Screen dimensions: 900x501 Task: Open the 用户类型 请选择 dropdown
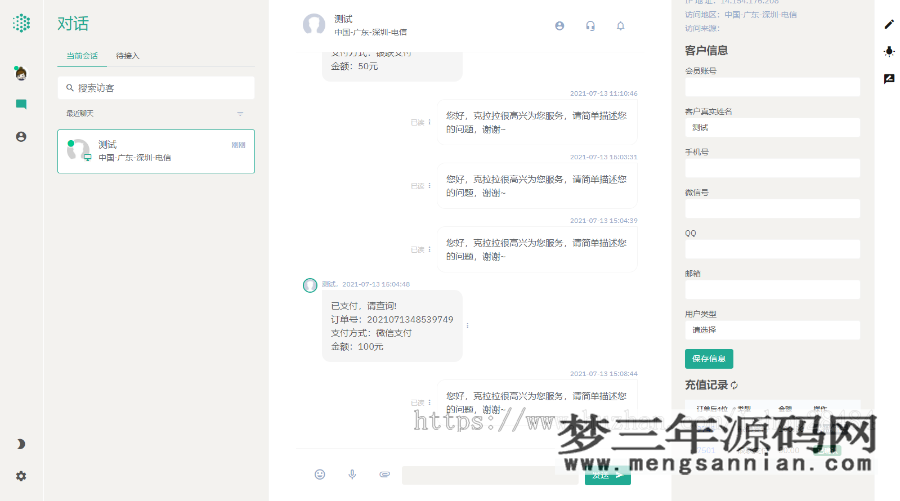coord(773,330)
